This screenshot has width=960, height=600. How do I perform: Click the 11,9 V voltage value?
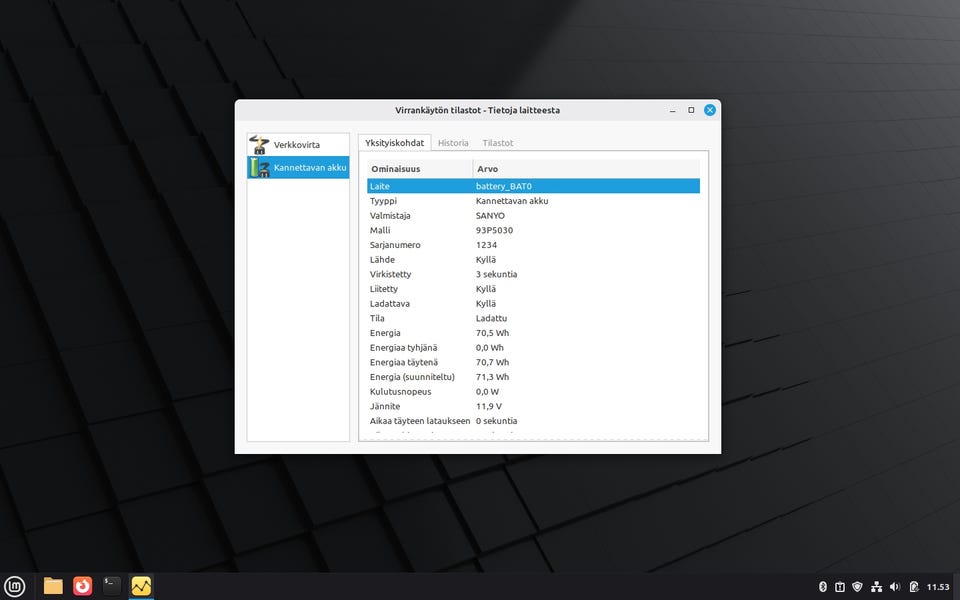click(489, 407)
